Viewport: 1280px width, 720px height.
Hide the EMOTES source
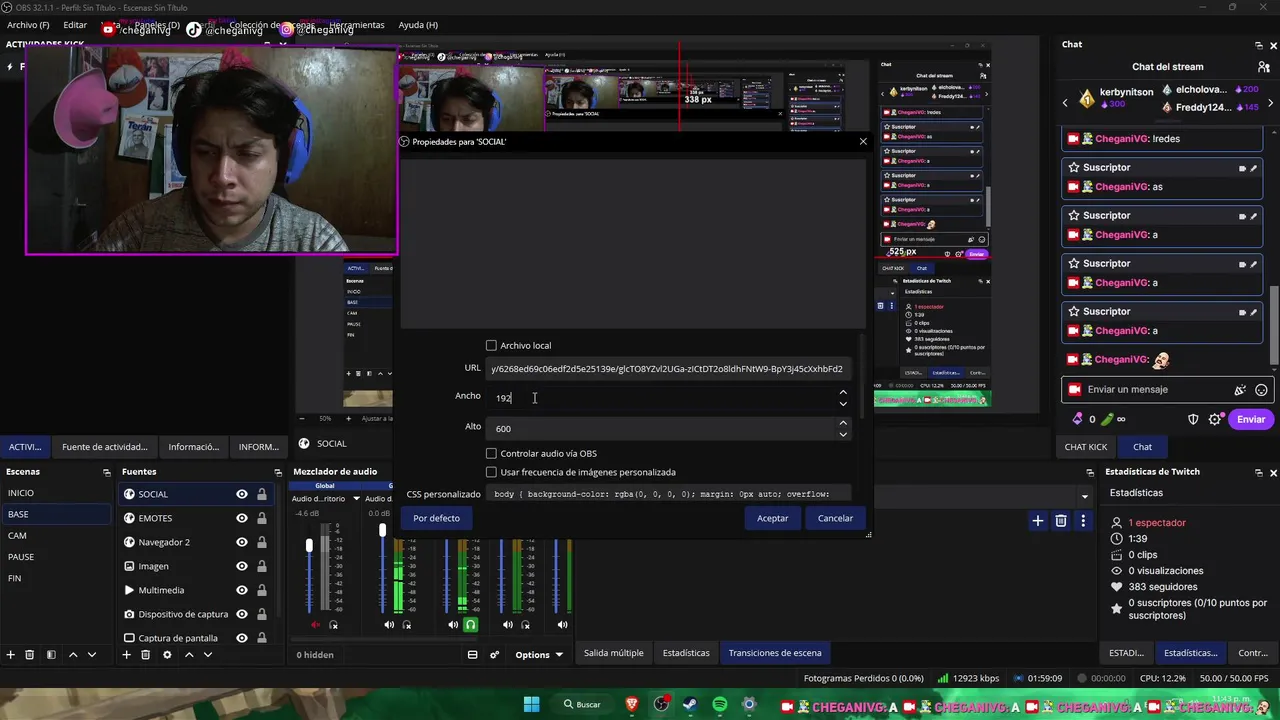point(241,518)
